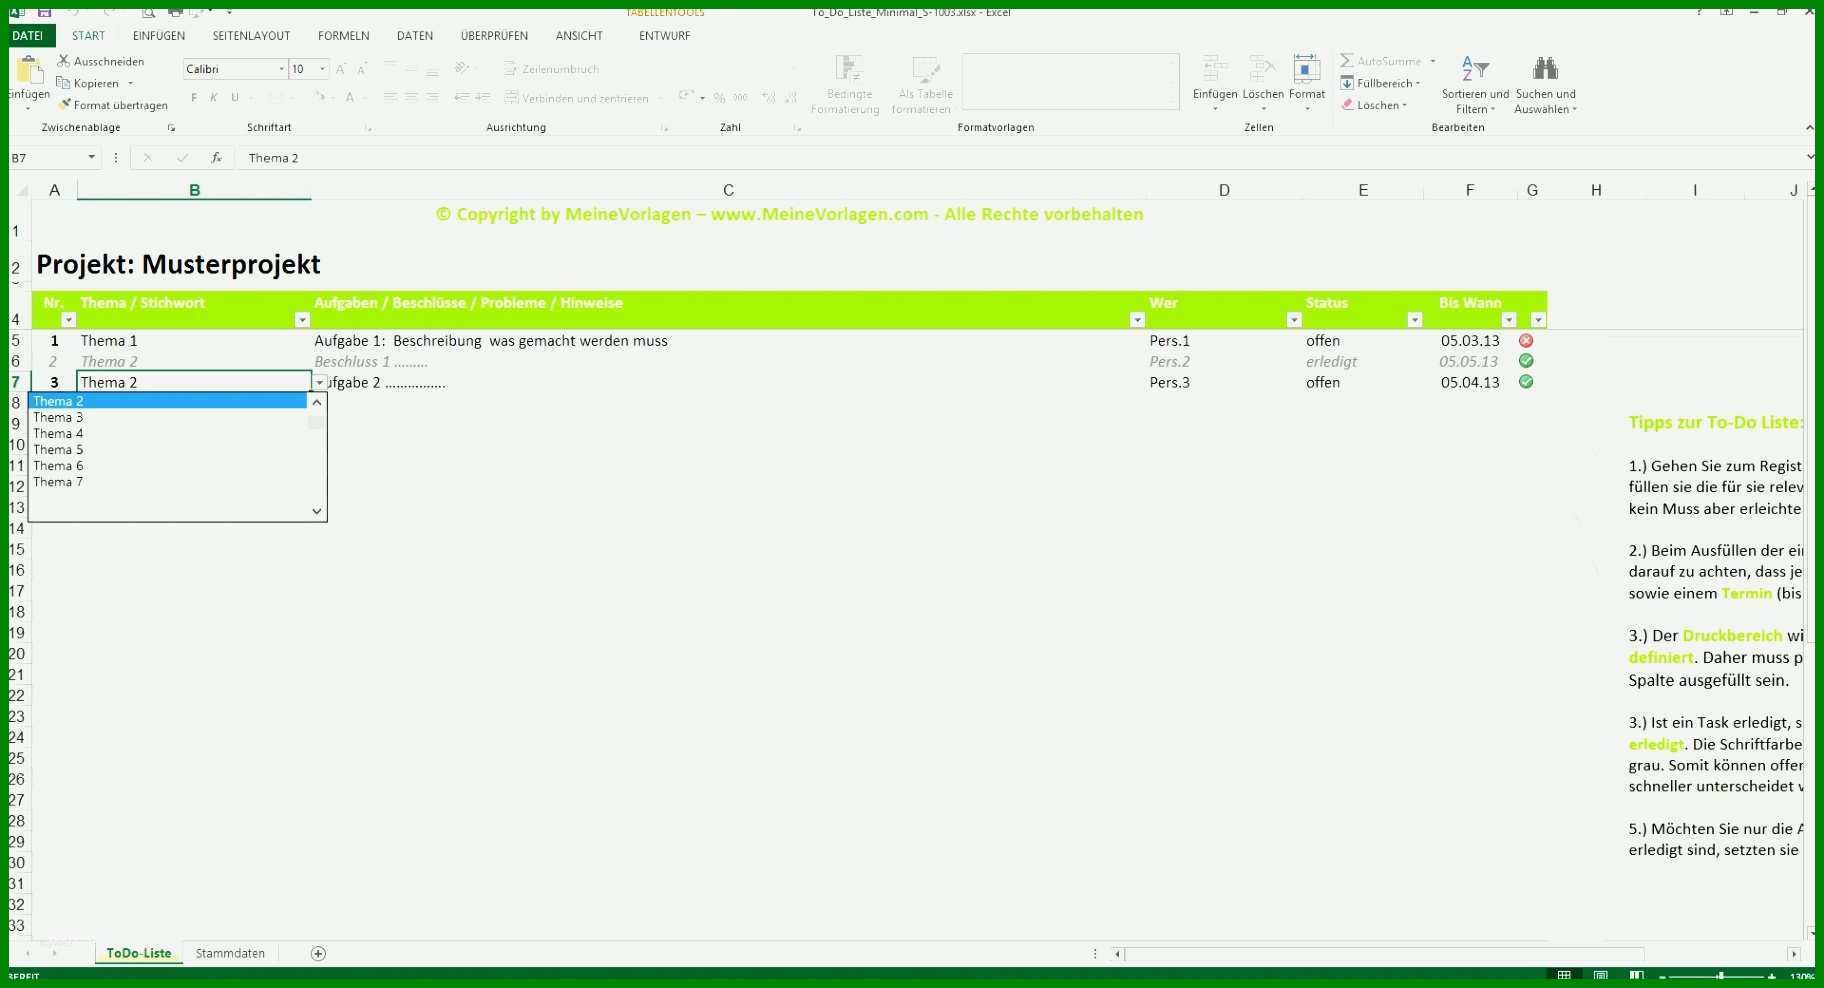Switch to the DATEN ribbon tab
Screen dimensions: 1824x988
click(x=415, y=35)
